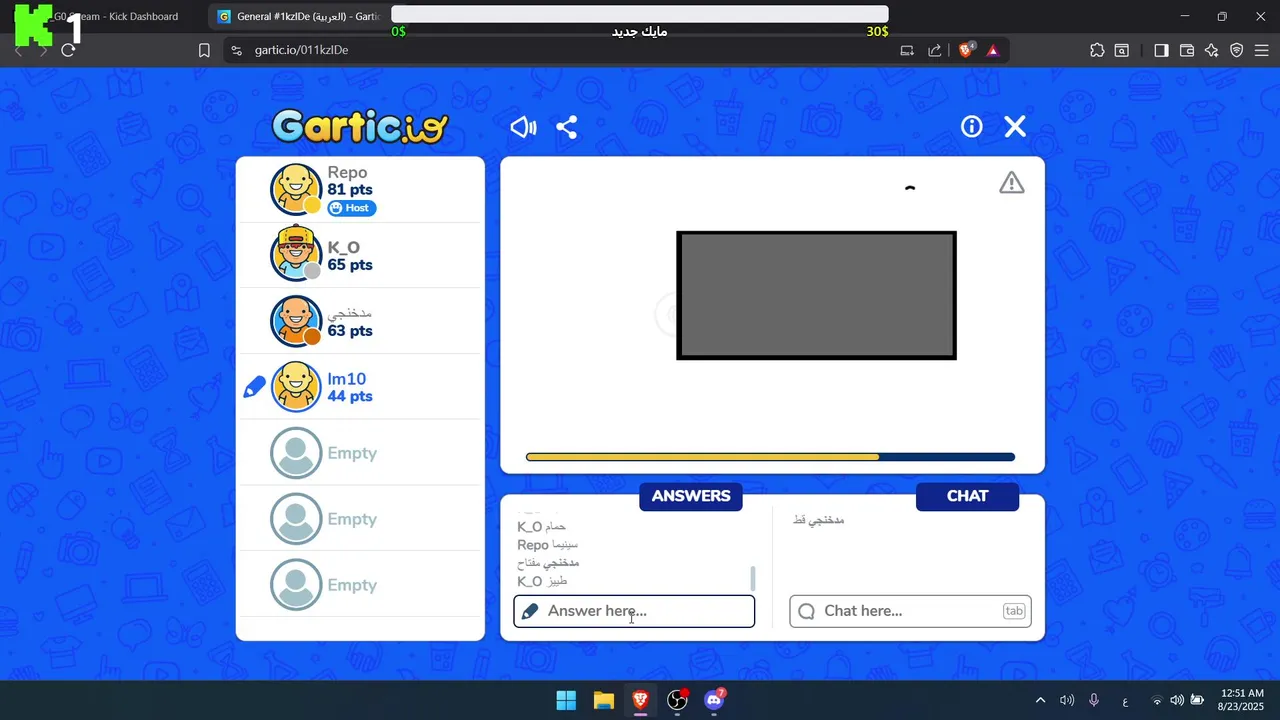Focus the 'Chat here...' input field
The height and width of the screenshot is (720, 1280).
(x=910, y=611)
